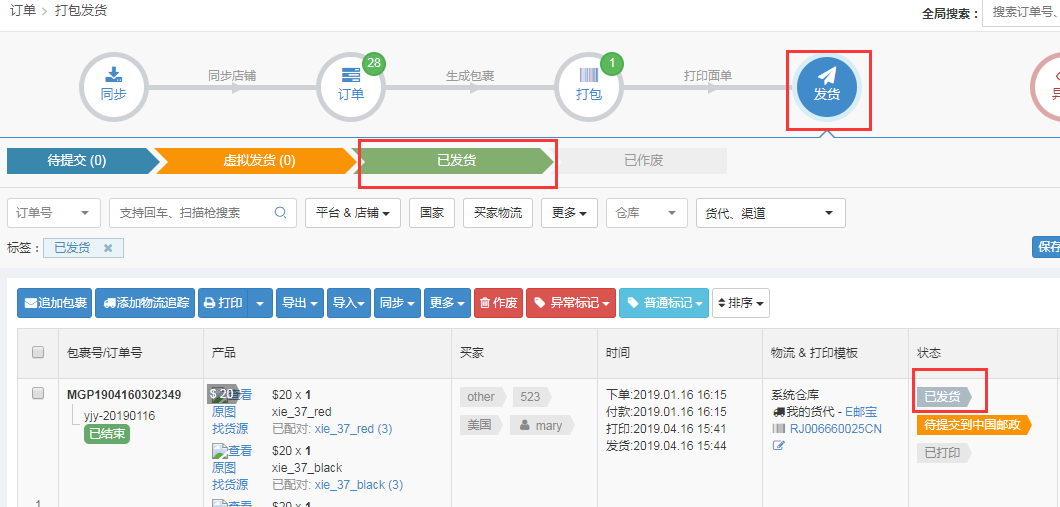Click the 追加包裹 envelope button
Screen dimensions: 1060x507
pyautogui.click(x=55, y=303)
